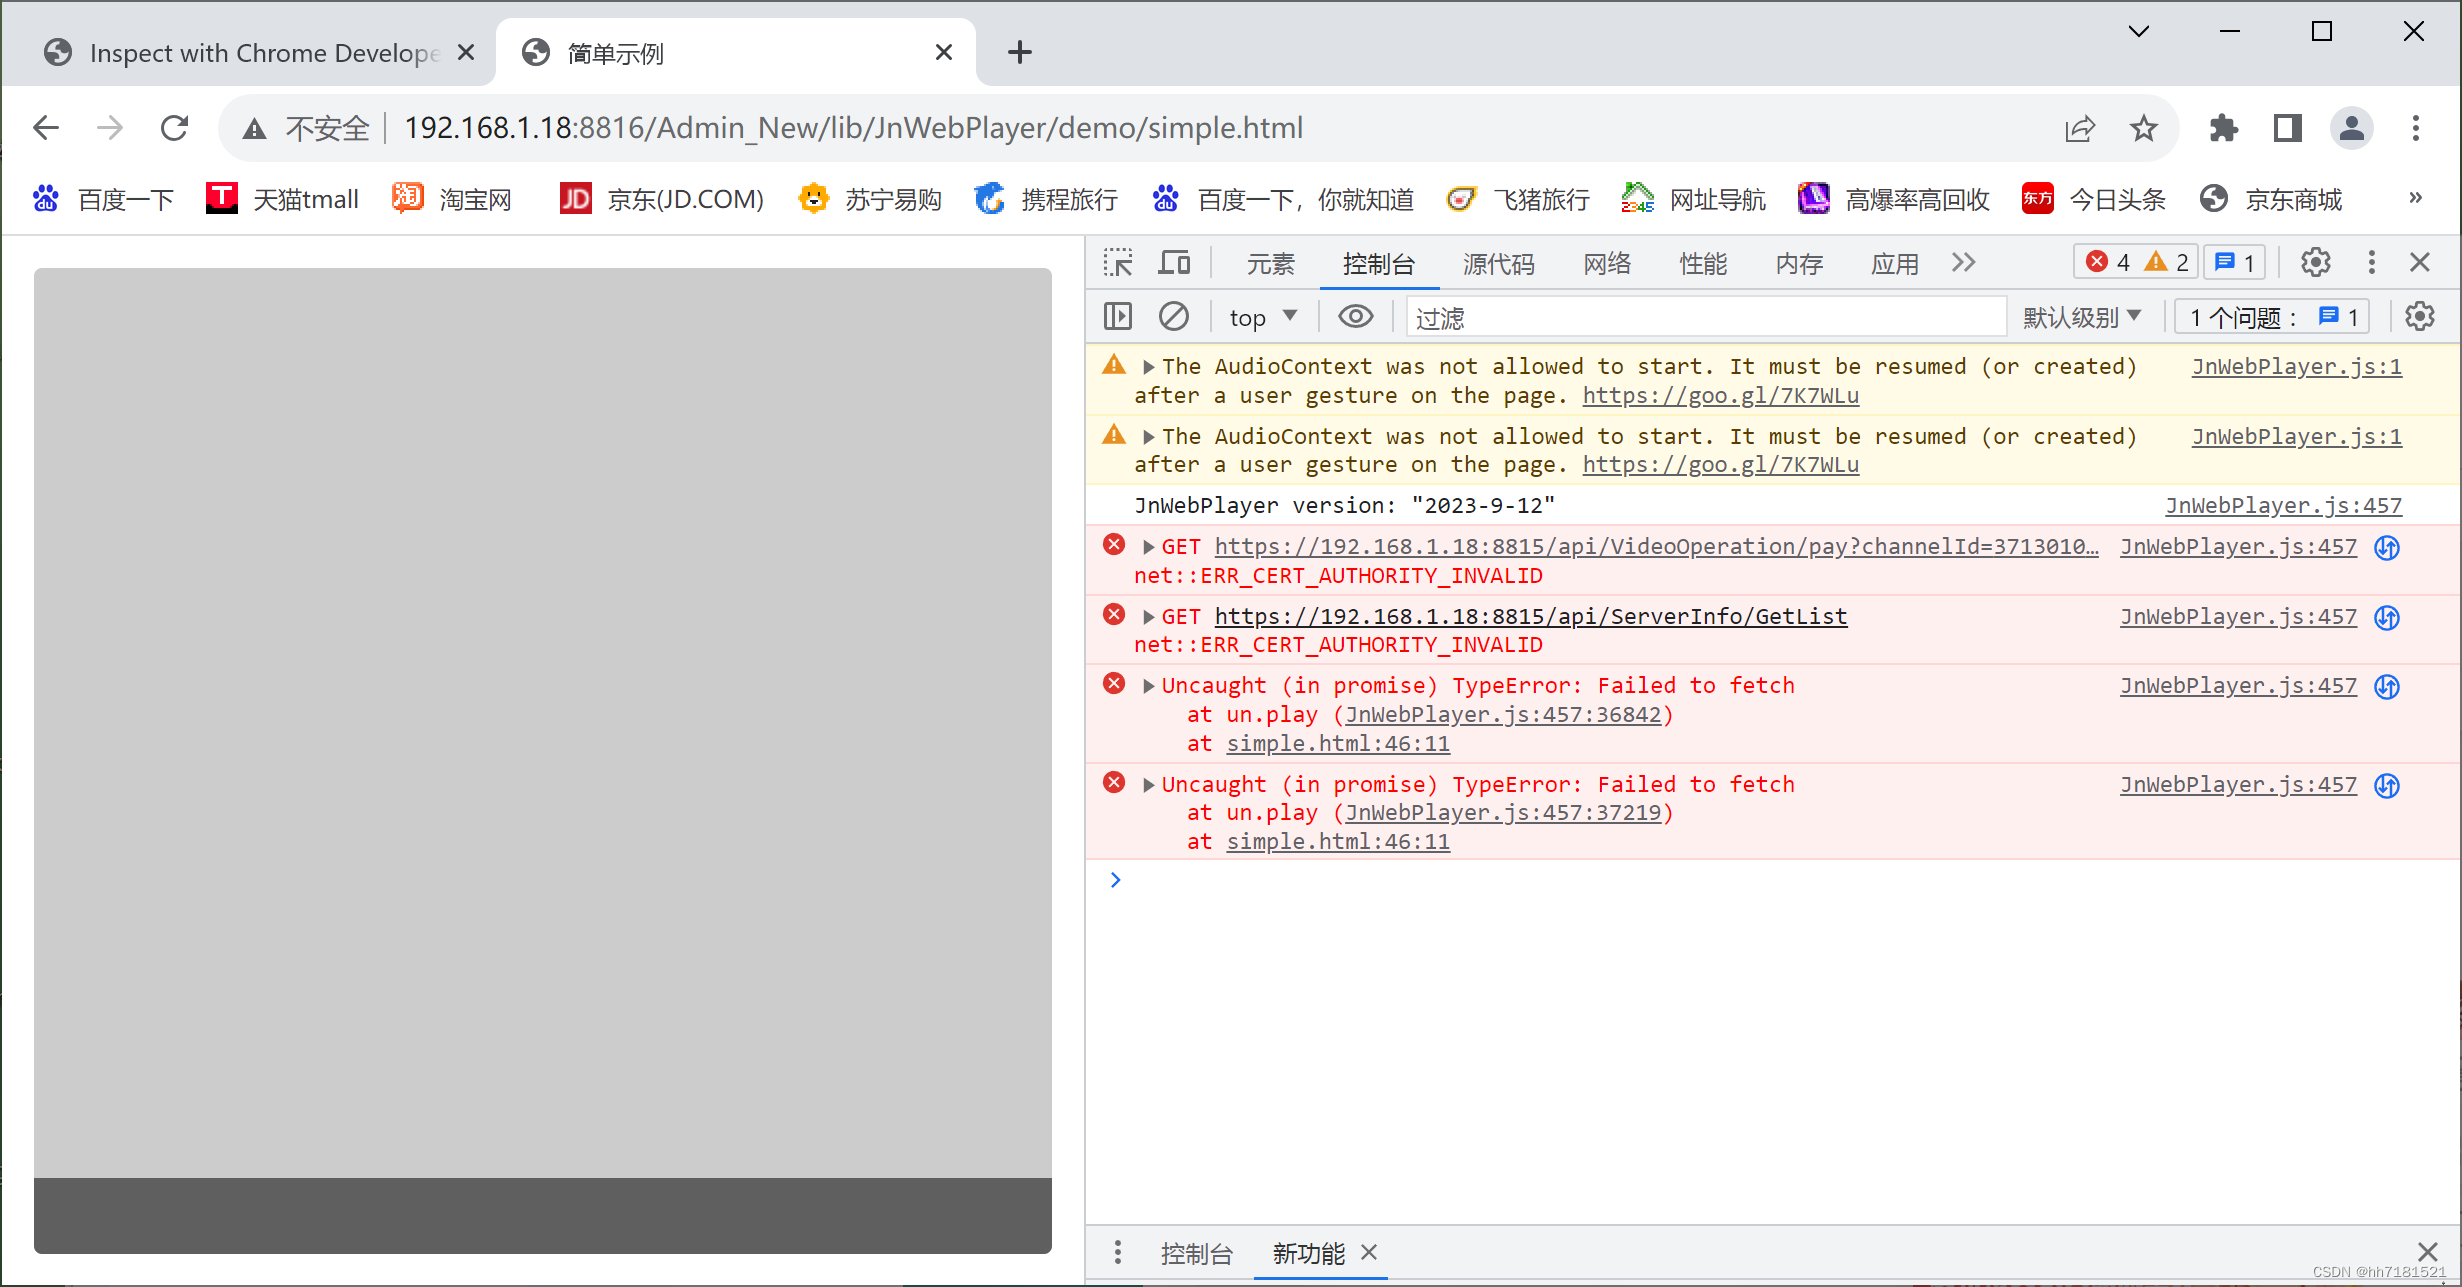Bookmark the page with the star icon
2462x1287 pixels.
2143,128
